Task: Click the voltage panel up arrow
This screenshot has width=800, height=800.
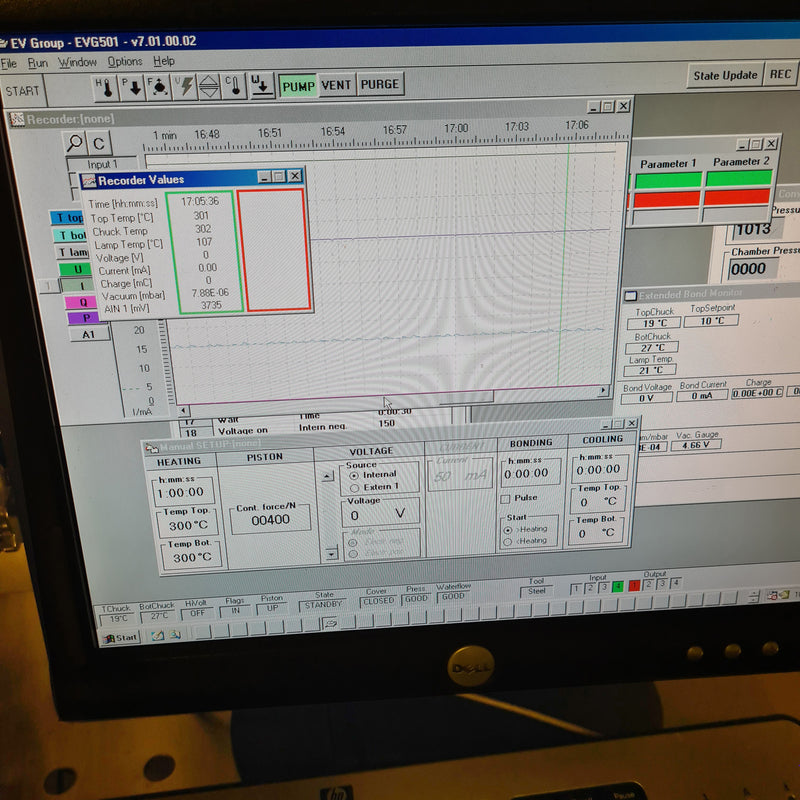Action: click(x=328, y=477)
